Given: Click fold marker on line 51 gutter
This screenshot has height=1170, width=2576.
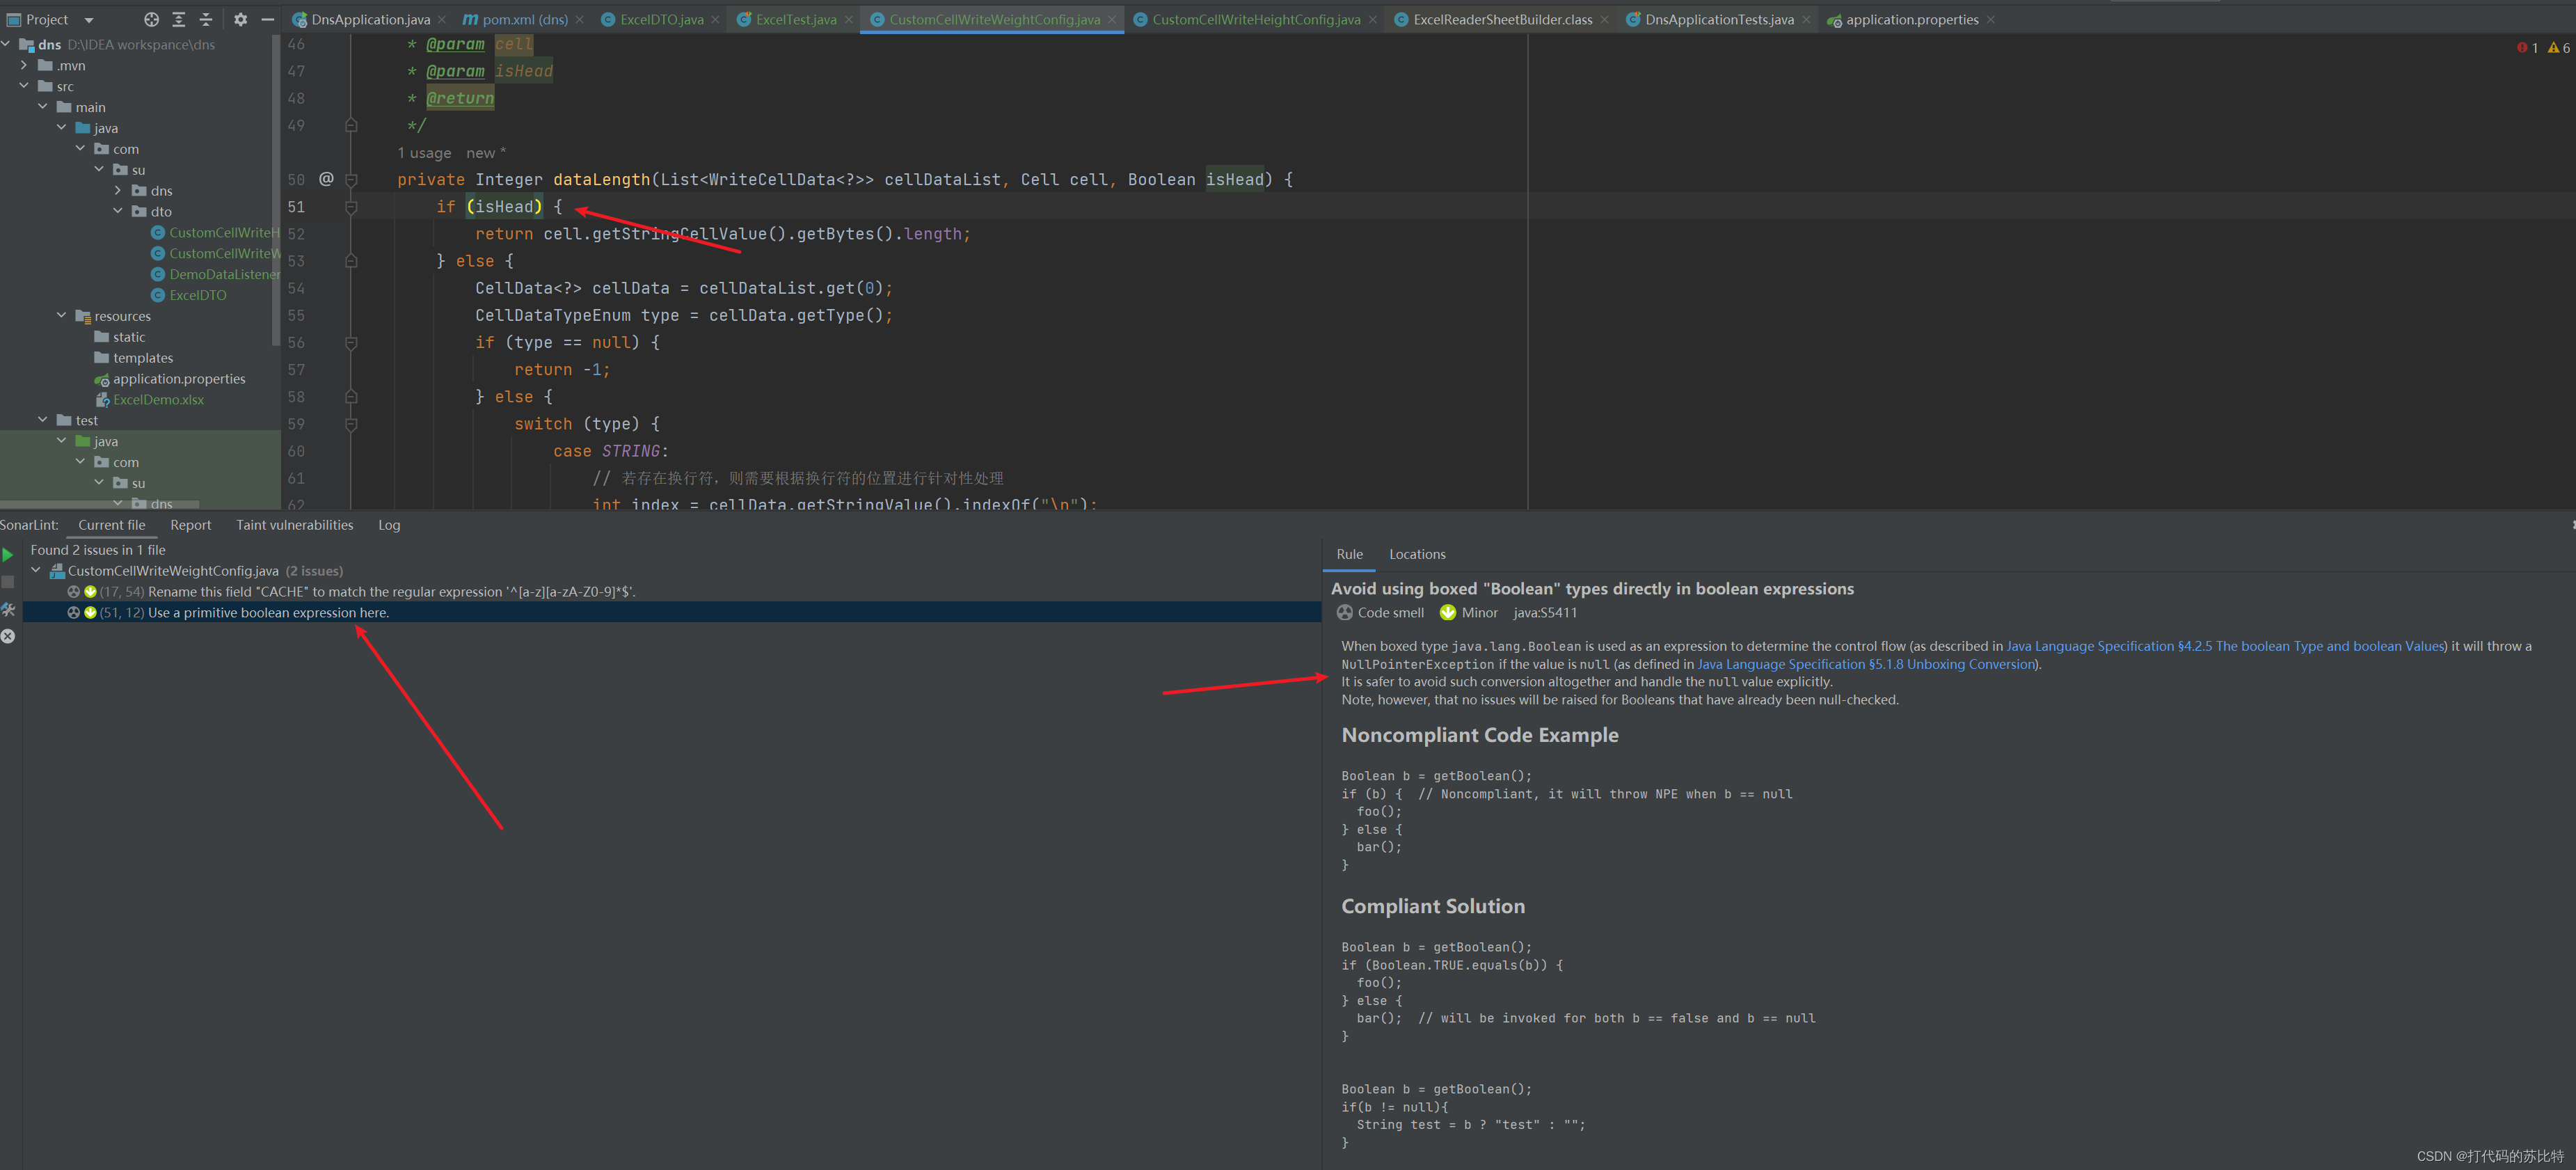Looking at the screenshot, I should 351,207.
